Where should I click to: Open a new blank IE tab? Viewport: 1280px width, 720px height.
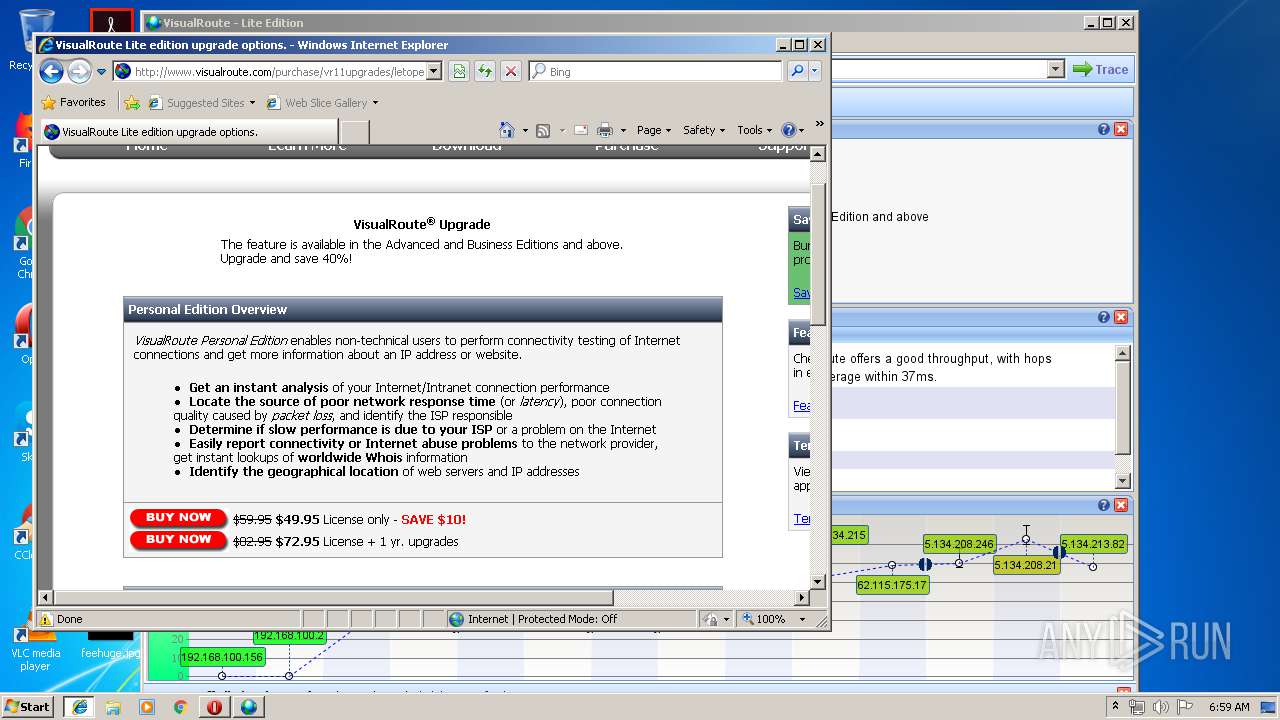(355, 131)
